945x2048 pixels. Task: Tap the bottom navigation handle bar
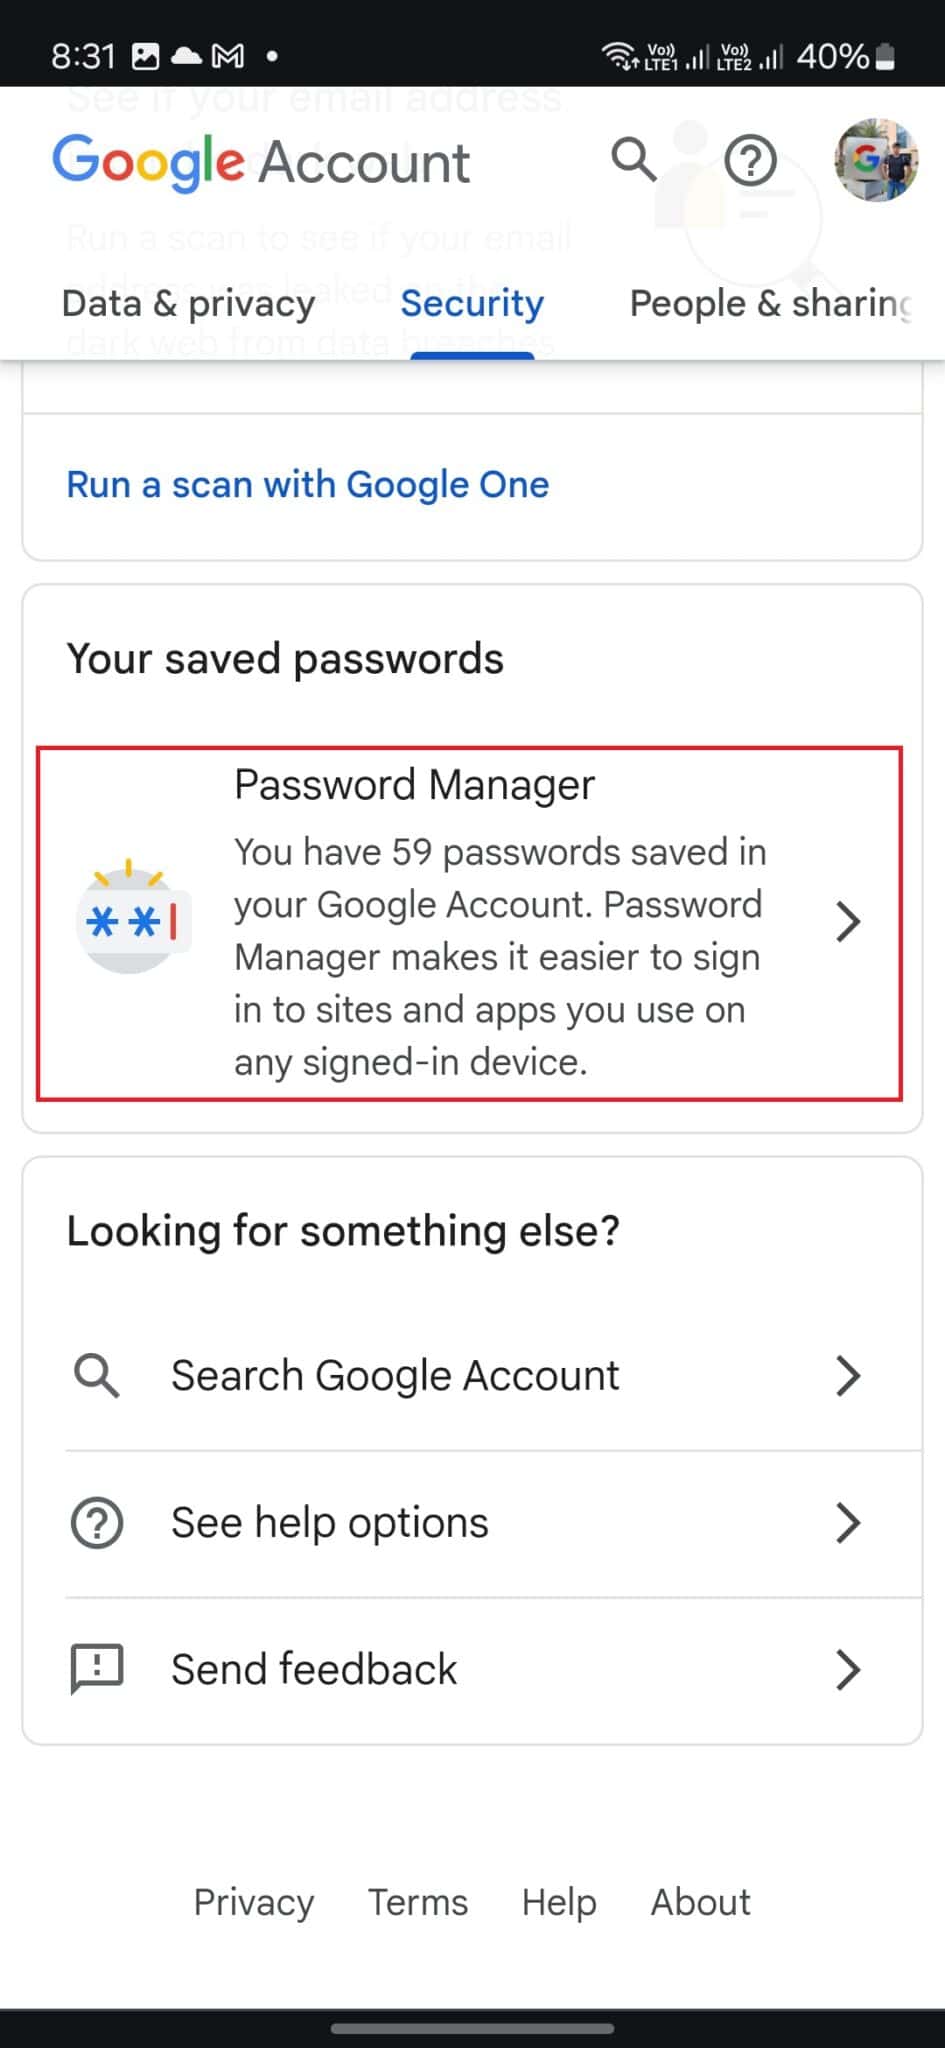tap(472, 2028)
